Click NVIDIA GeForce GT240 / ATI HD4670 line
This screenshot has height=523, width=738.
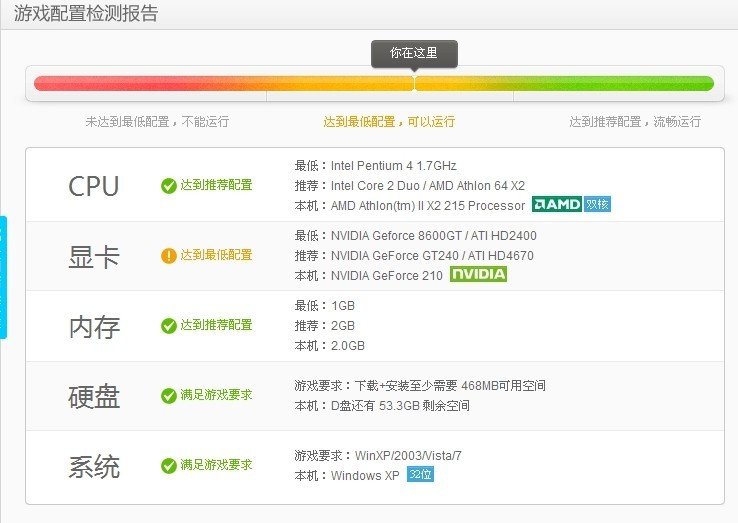[414, 256]
